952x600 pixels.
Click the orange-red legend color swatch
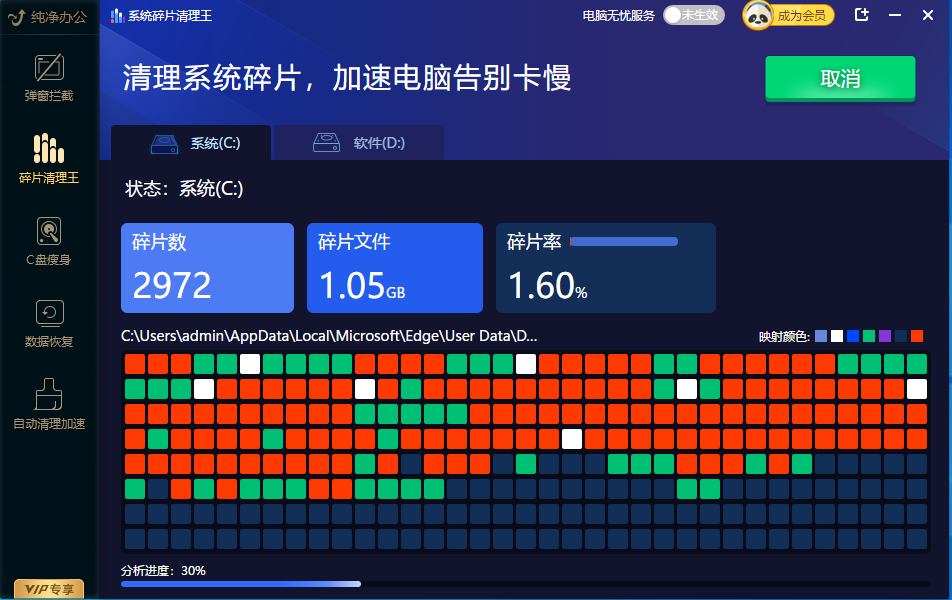(x=917, y=336)
